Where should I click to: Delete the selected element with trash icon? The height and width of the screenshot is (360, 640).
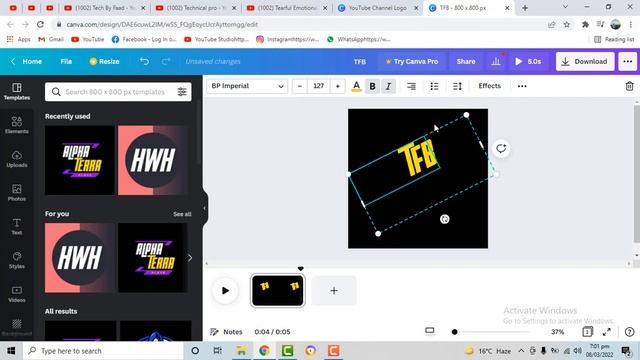click(629, 86)
